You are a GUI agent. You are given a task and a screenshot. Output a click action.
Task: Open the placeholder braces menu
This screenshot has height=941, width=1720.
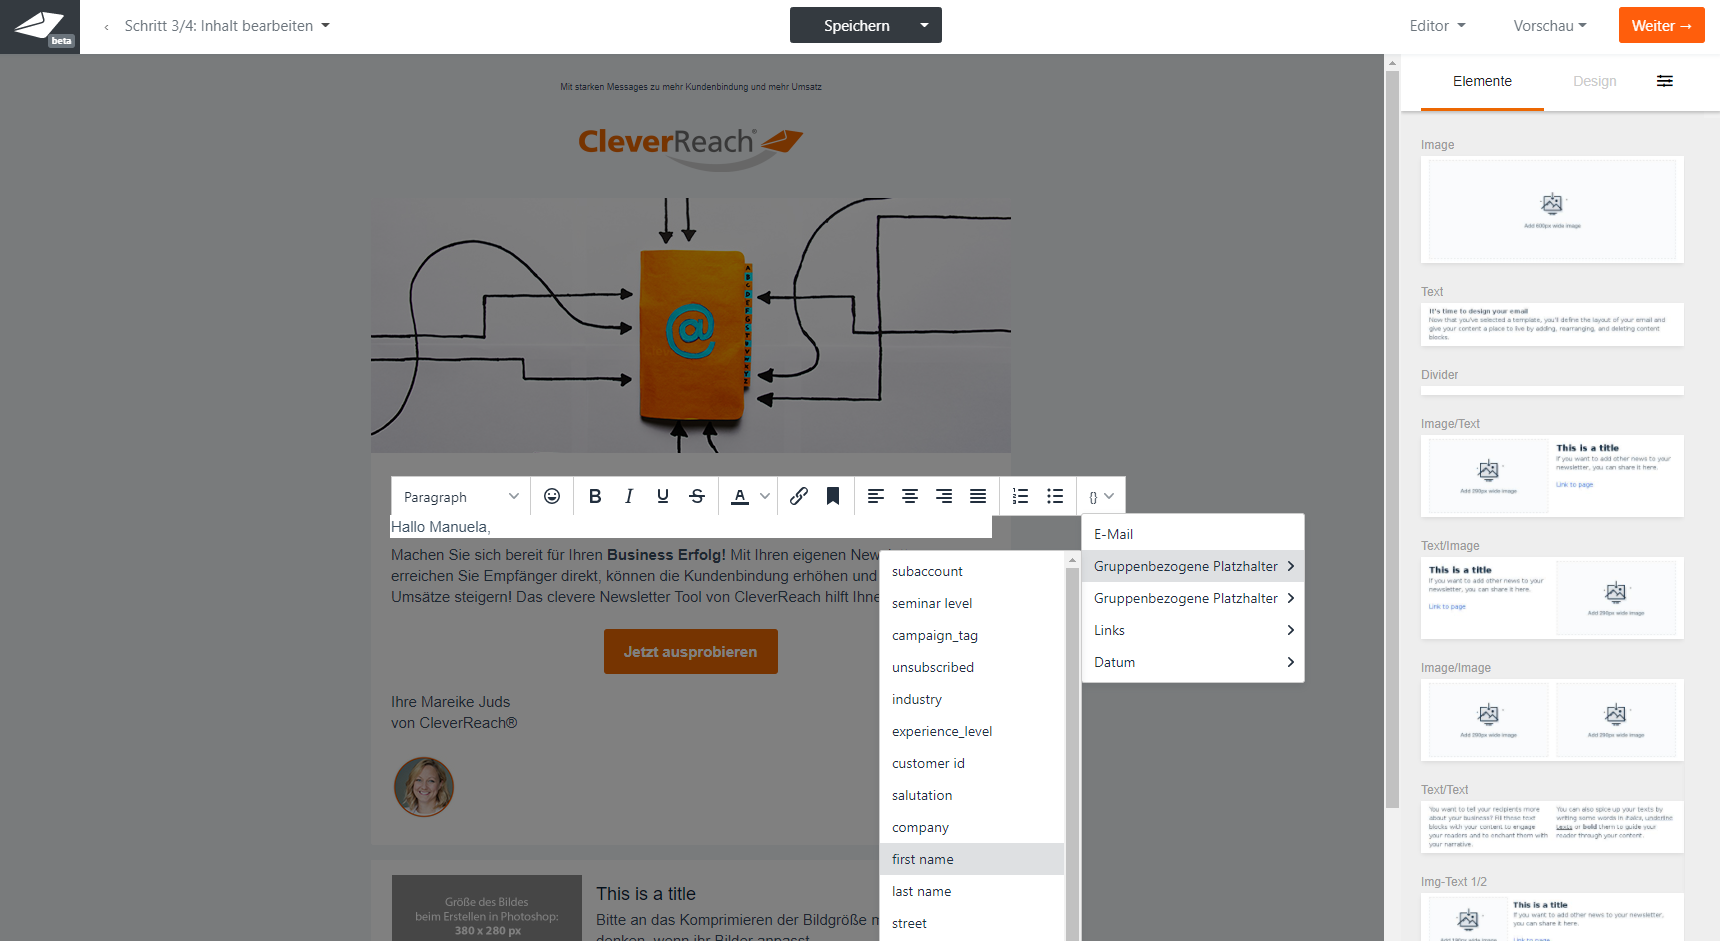1101,496
